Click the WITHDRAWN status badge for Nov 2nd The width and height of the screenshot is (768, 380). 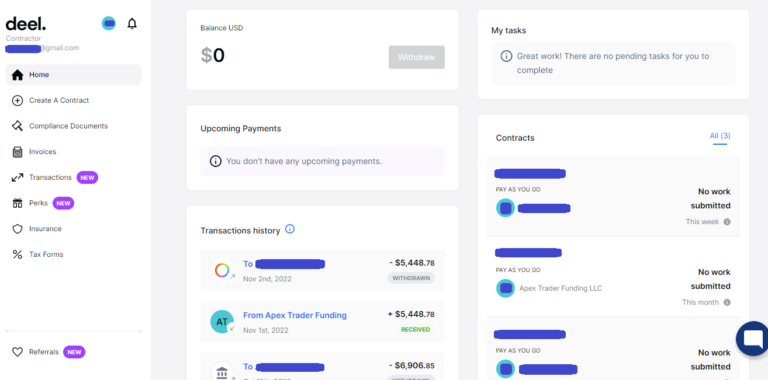click(x=411, y=278)
